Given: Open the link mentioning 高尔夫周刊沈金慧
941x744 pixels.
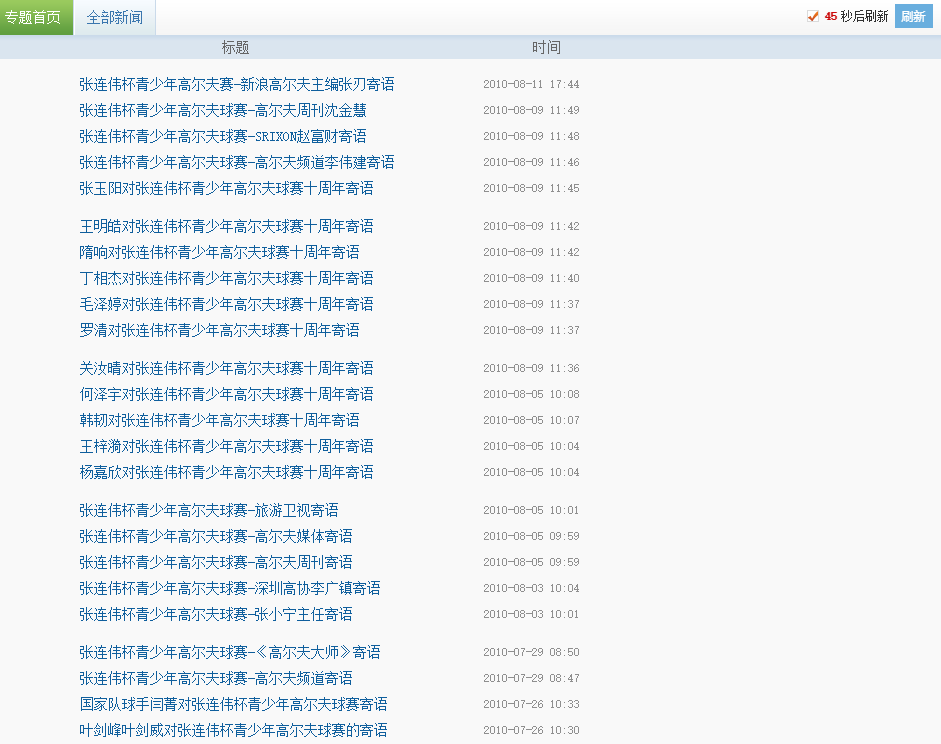Looking at the screenshot, I should pos(223,110).
